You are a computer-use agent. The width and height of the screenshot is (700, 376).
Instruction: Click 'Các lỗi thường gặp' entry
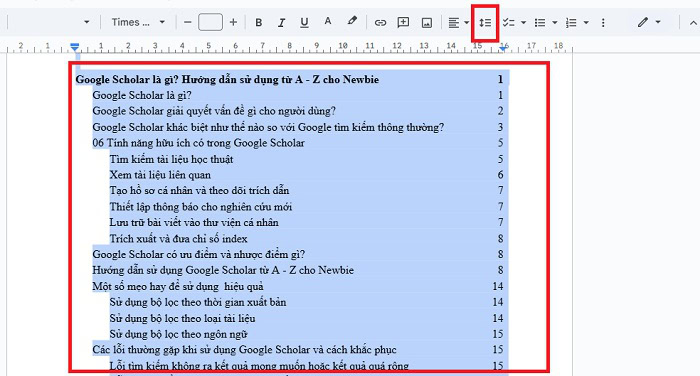[x=244, y=350]
